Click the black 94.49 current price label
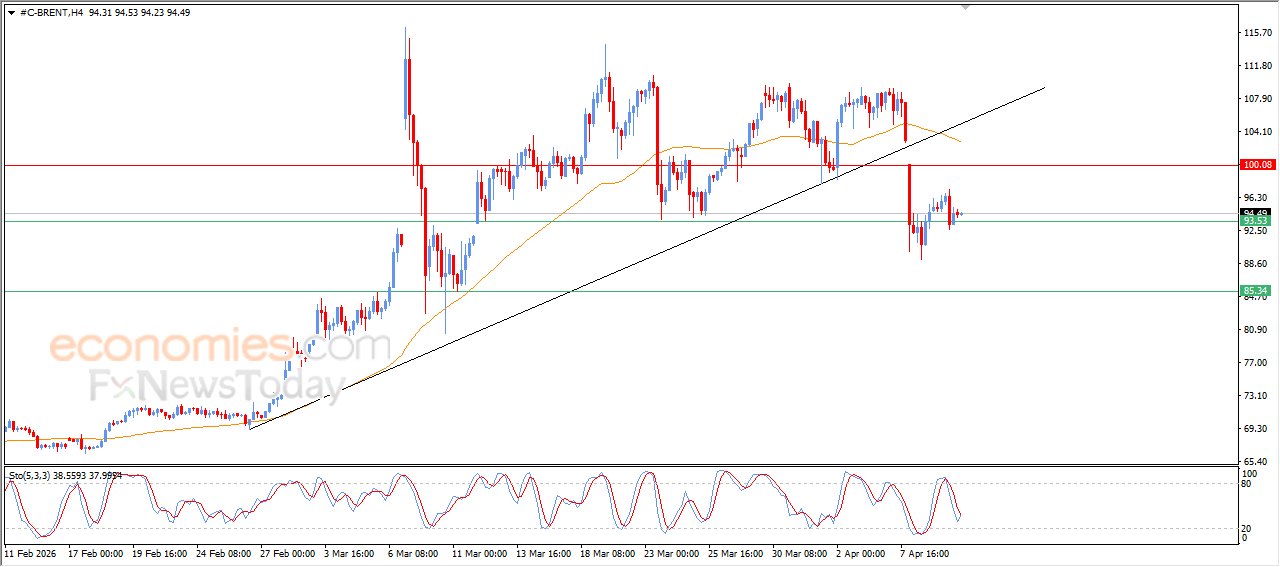This screenshot has height=567, width=1280. click(1256, 213)
